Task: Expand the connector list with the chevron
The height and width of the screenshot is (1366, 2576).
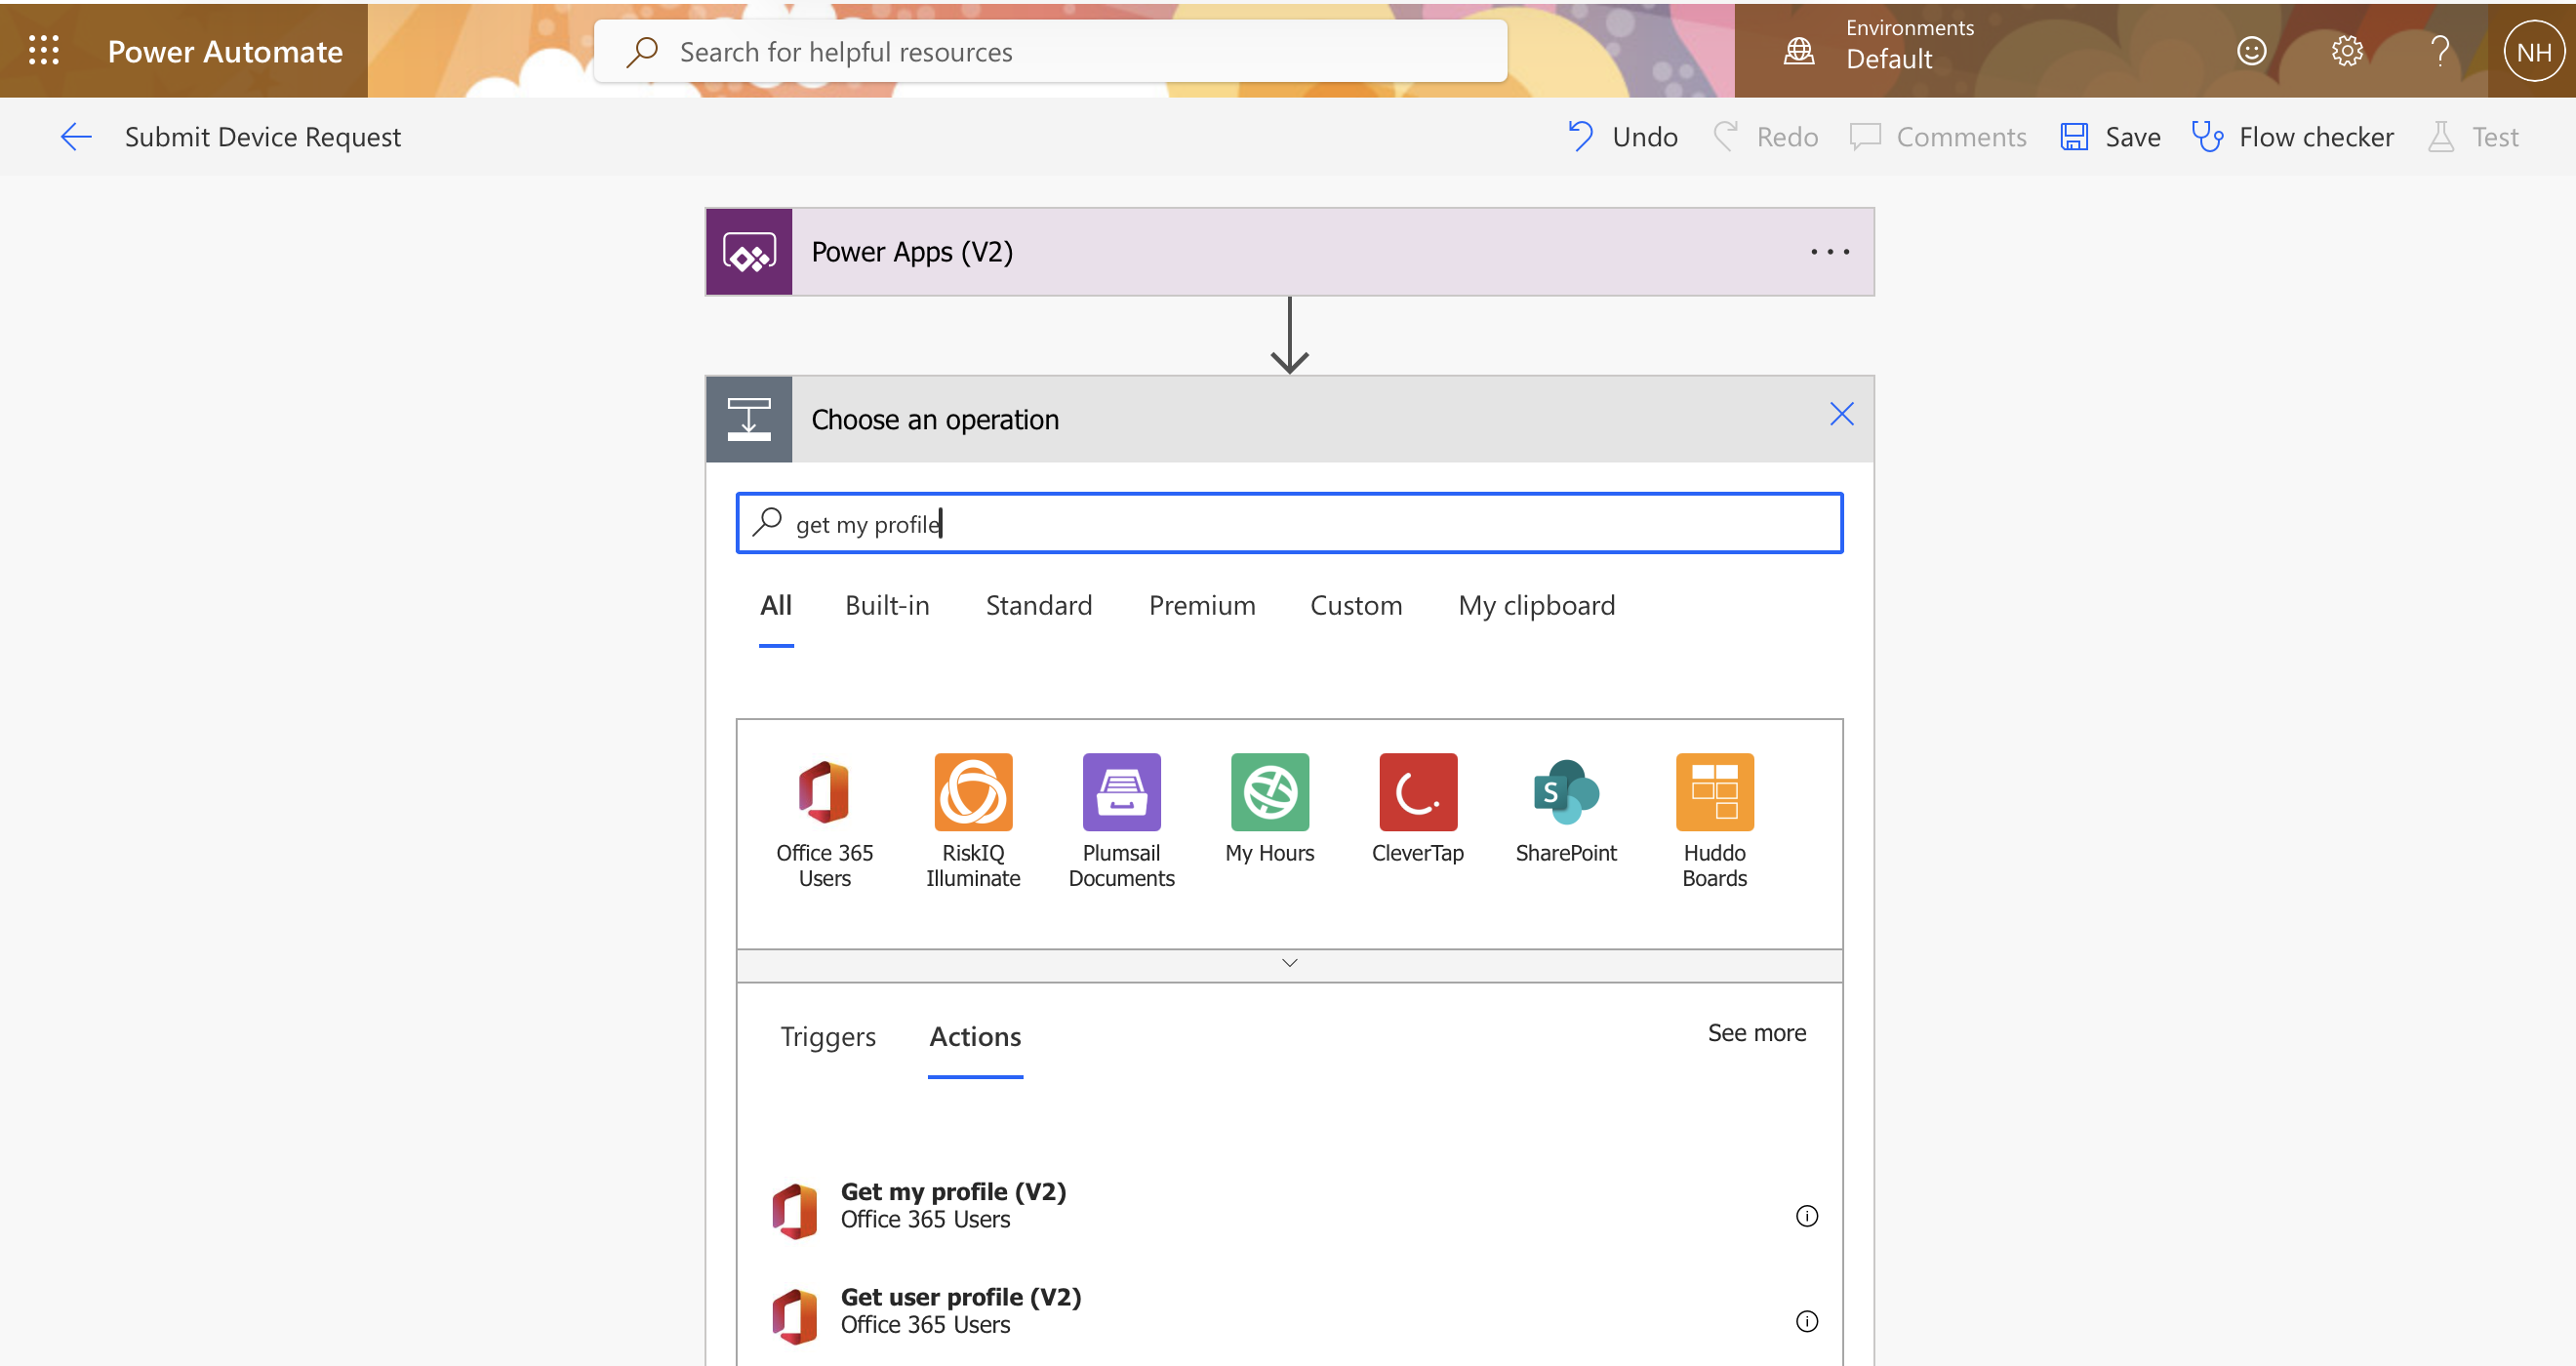Action: tap(1289, 964)
